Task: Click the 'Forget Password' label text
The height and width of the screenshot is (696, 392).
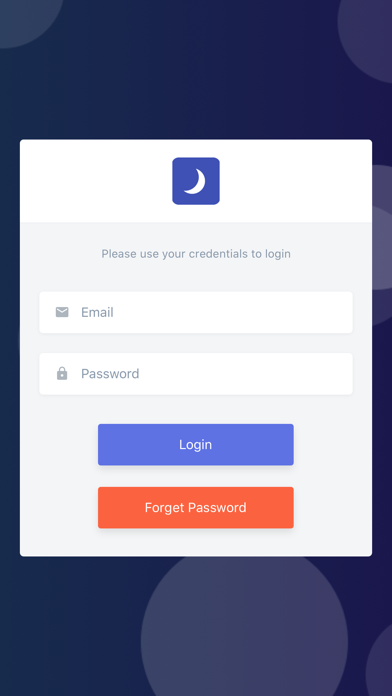Action: pyautogui.click(x=195, y=507)
